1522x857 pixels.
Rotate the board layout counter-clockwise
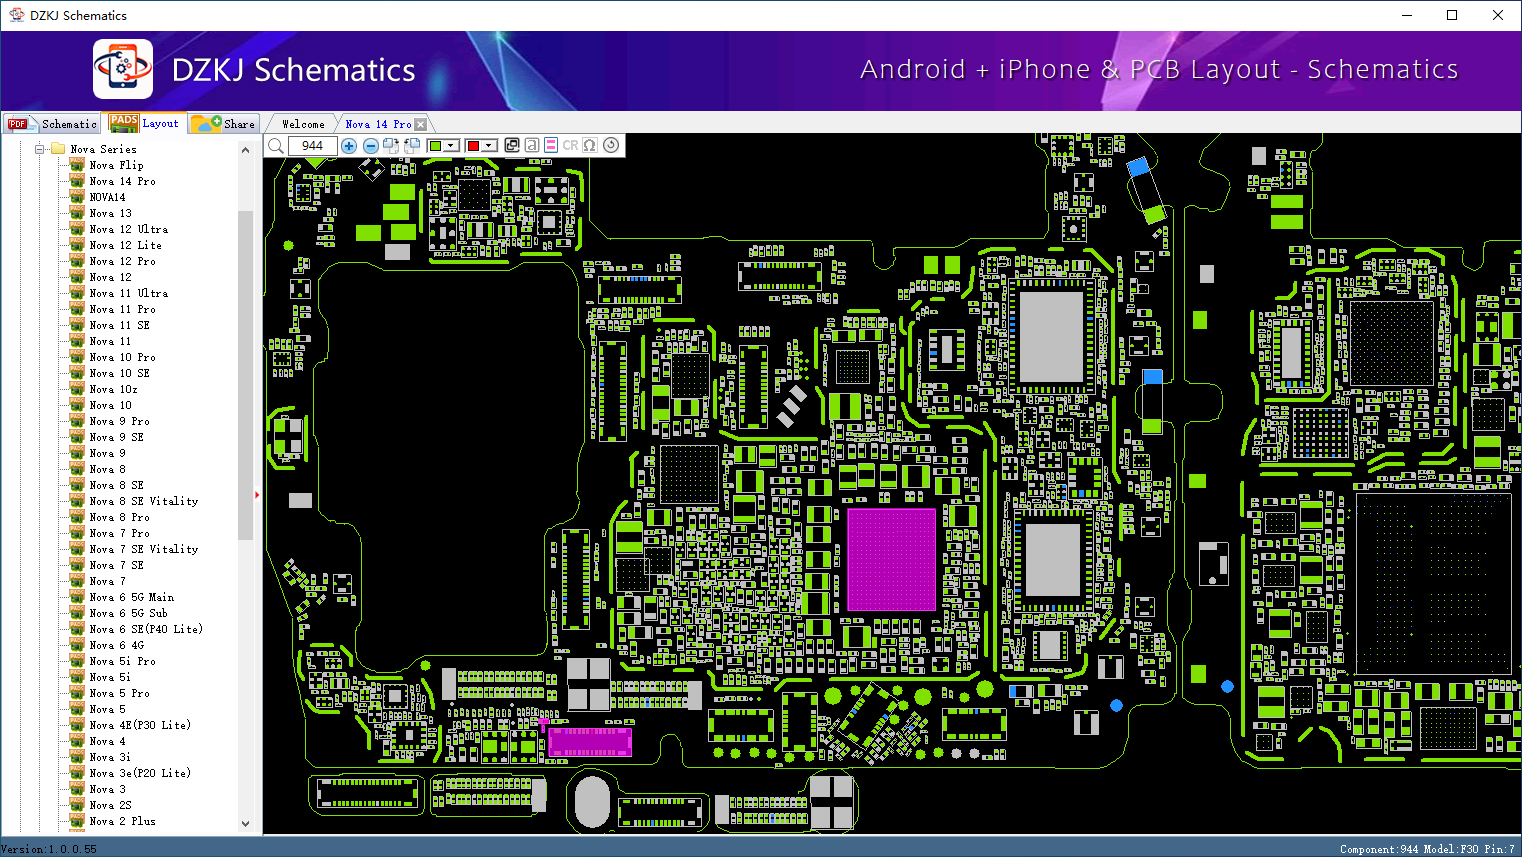tap(411, 146)
